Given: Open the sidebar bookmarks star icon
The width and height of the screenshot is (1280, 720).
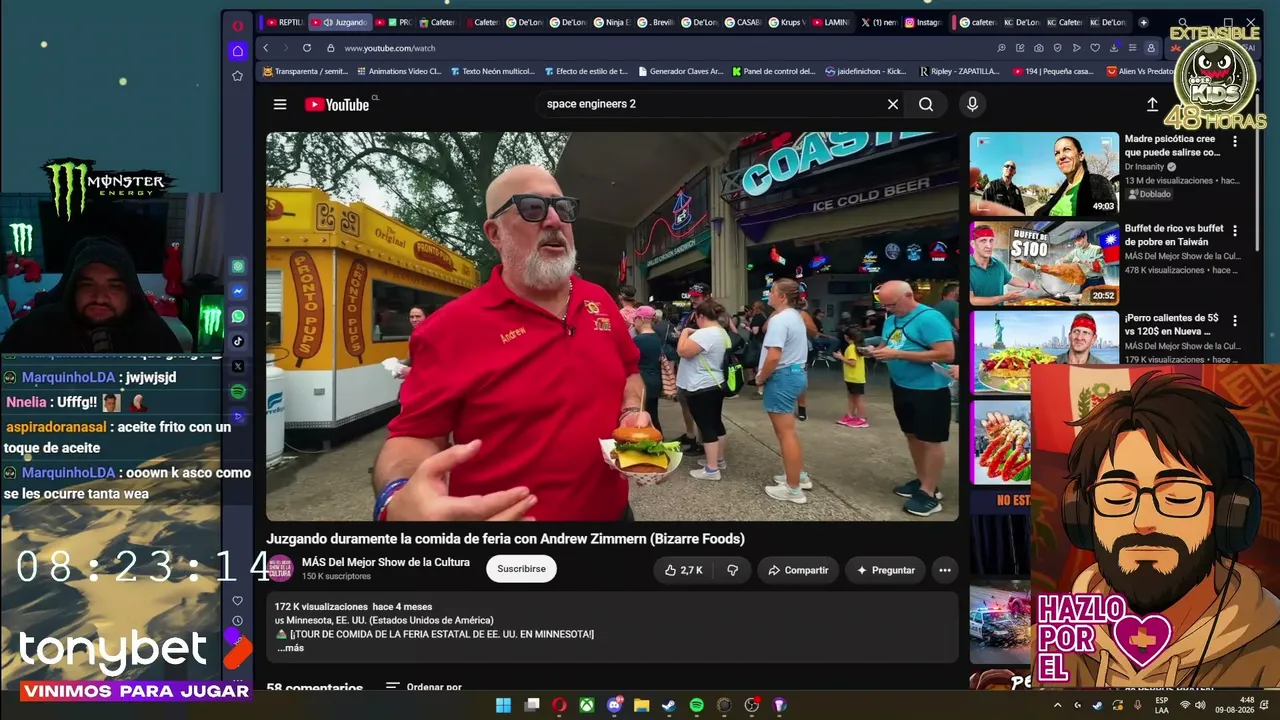Looking at the screenshot, I should click(237, 76).
